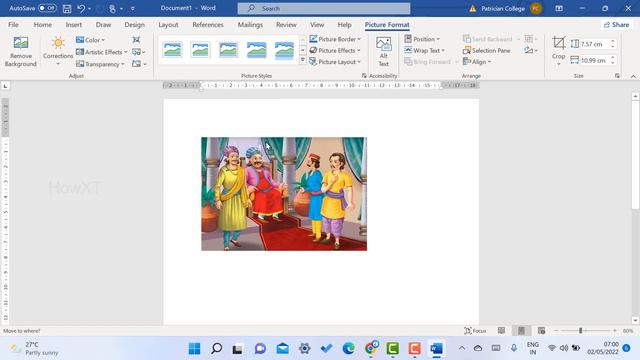Collapse the ribbon
Image resolution: width=640 pixels, height=360 pixels.
[633, 76]
